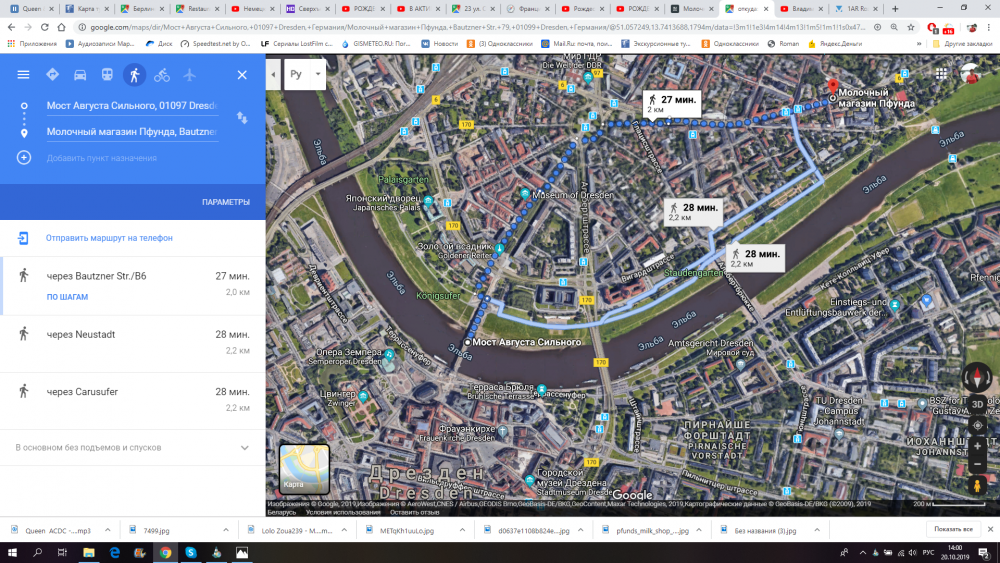Switch to cycling travel mode
The image size is (1000, 563).
click(161, 75)
